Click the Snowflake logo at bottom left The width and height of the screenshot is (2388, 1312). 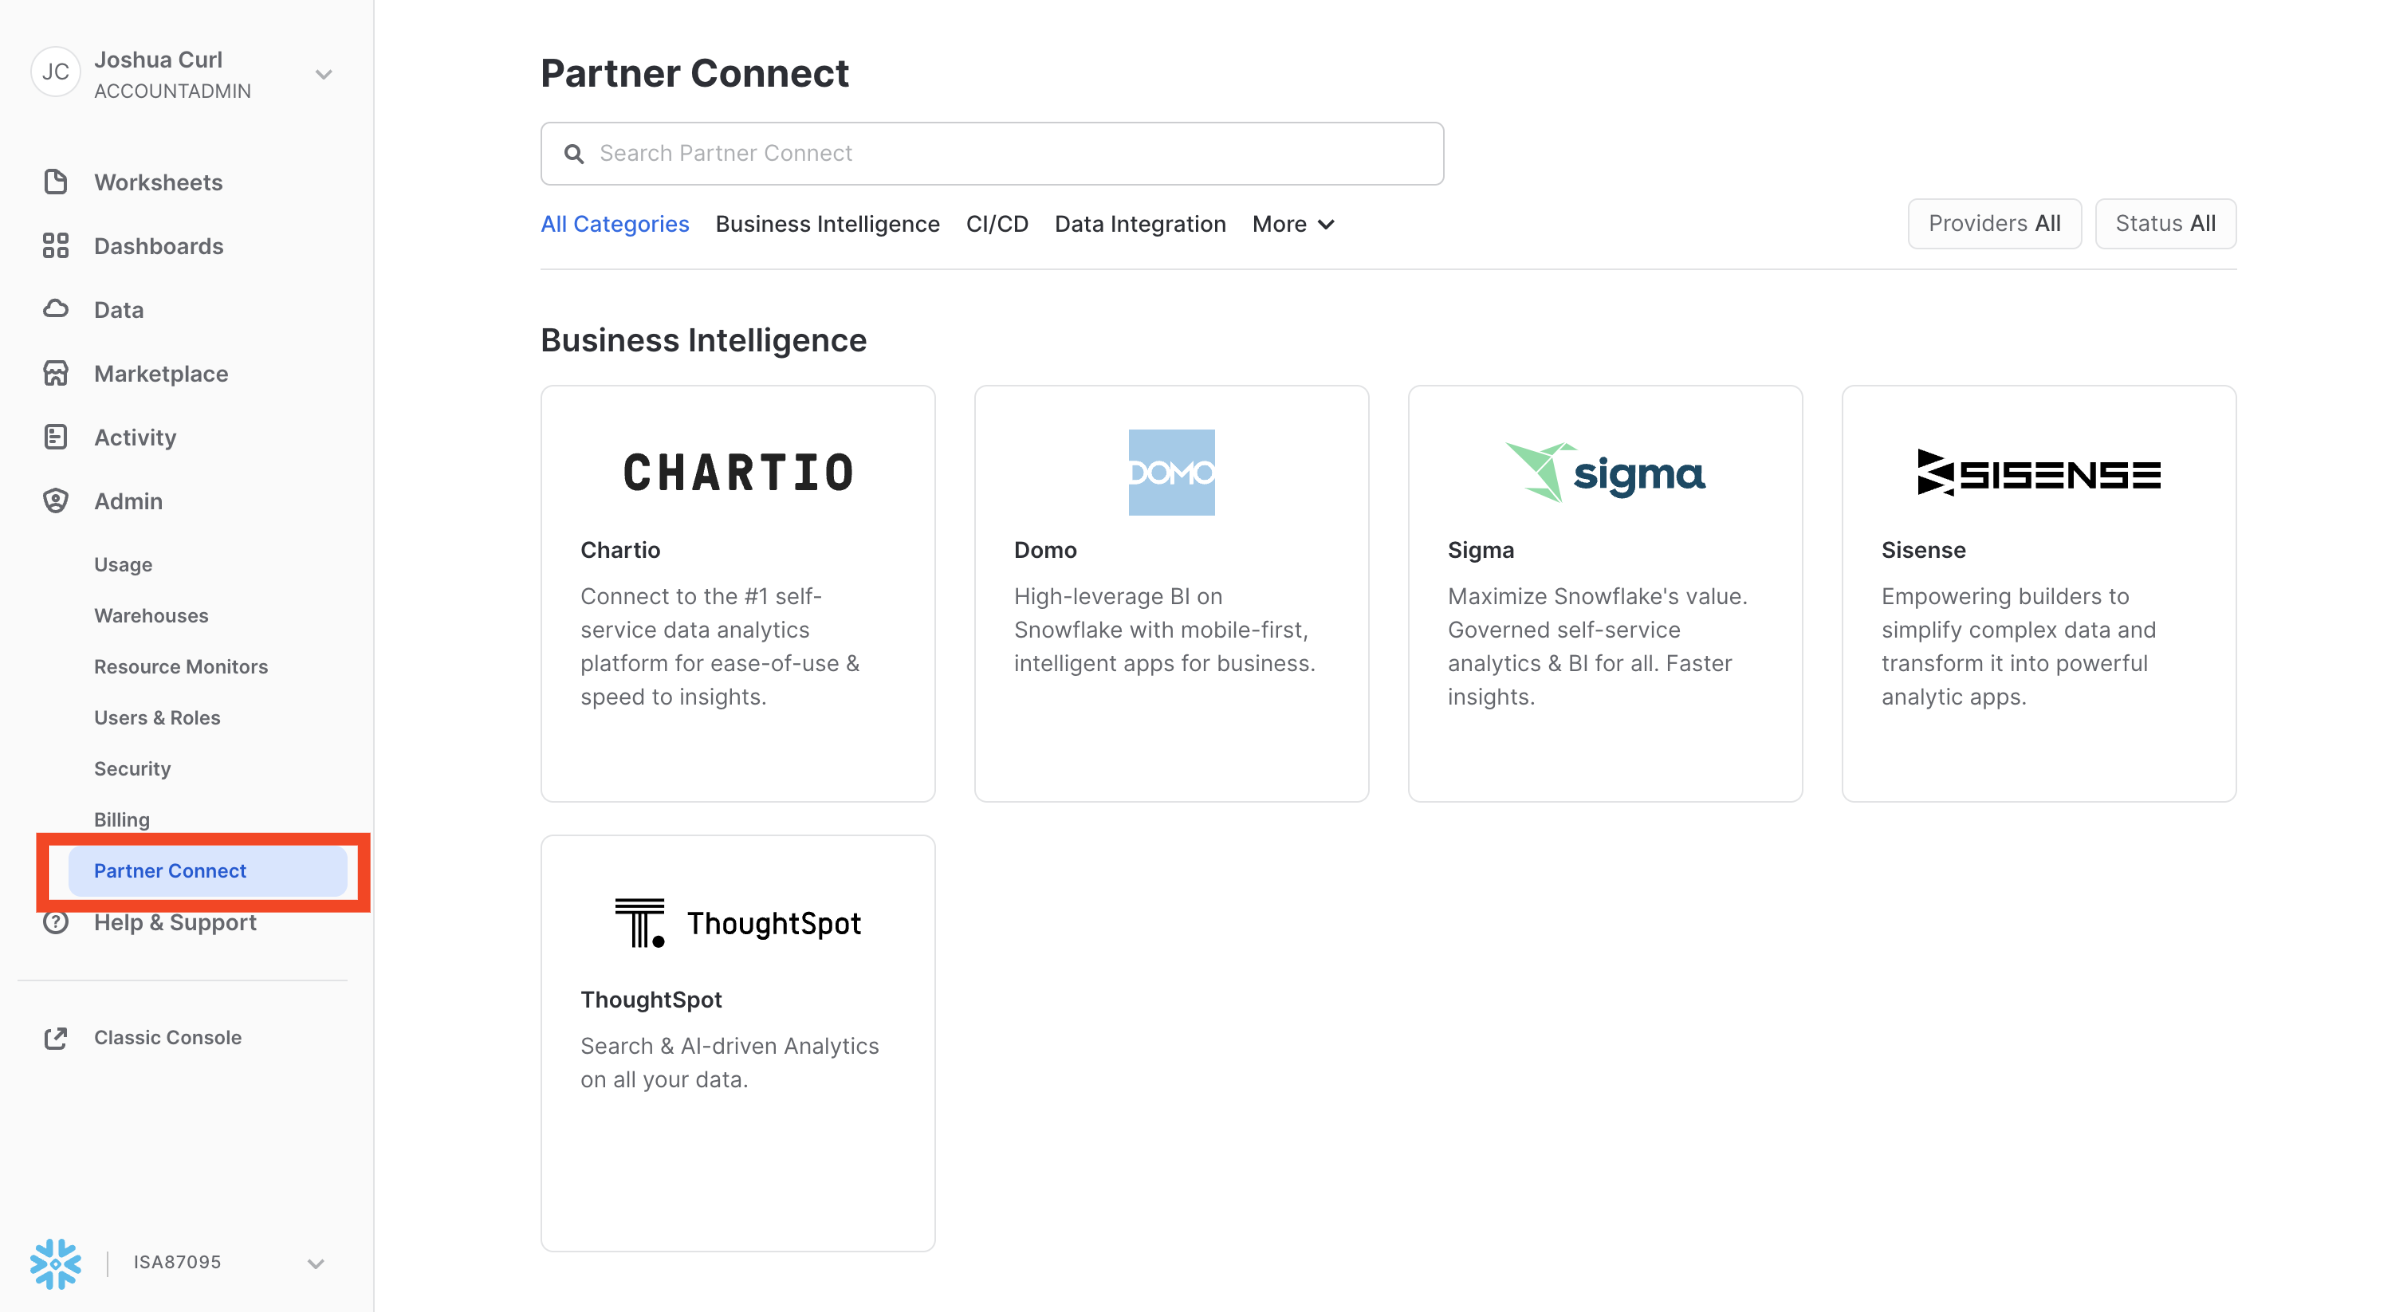tap(56, 1263)
